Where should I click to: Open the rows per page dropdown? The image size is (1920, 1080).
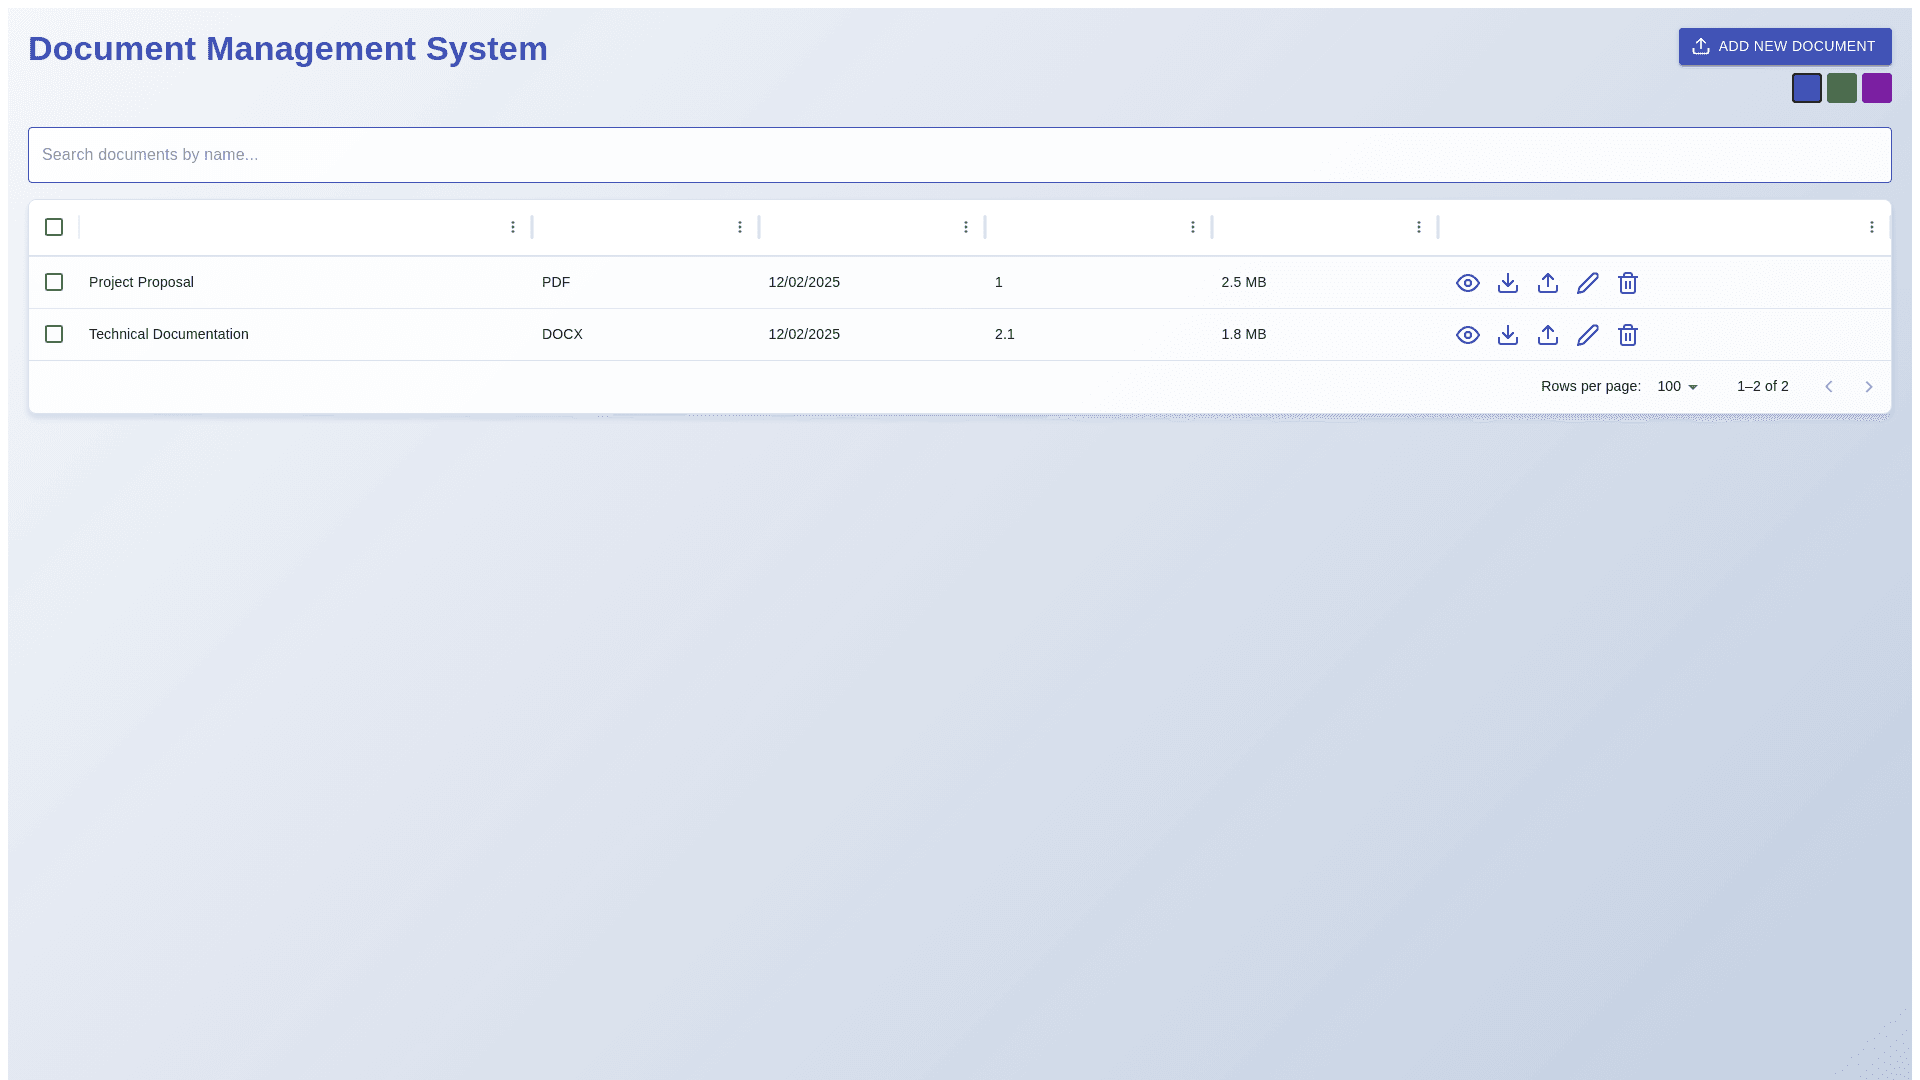point(1678,387)
